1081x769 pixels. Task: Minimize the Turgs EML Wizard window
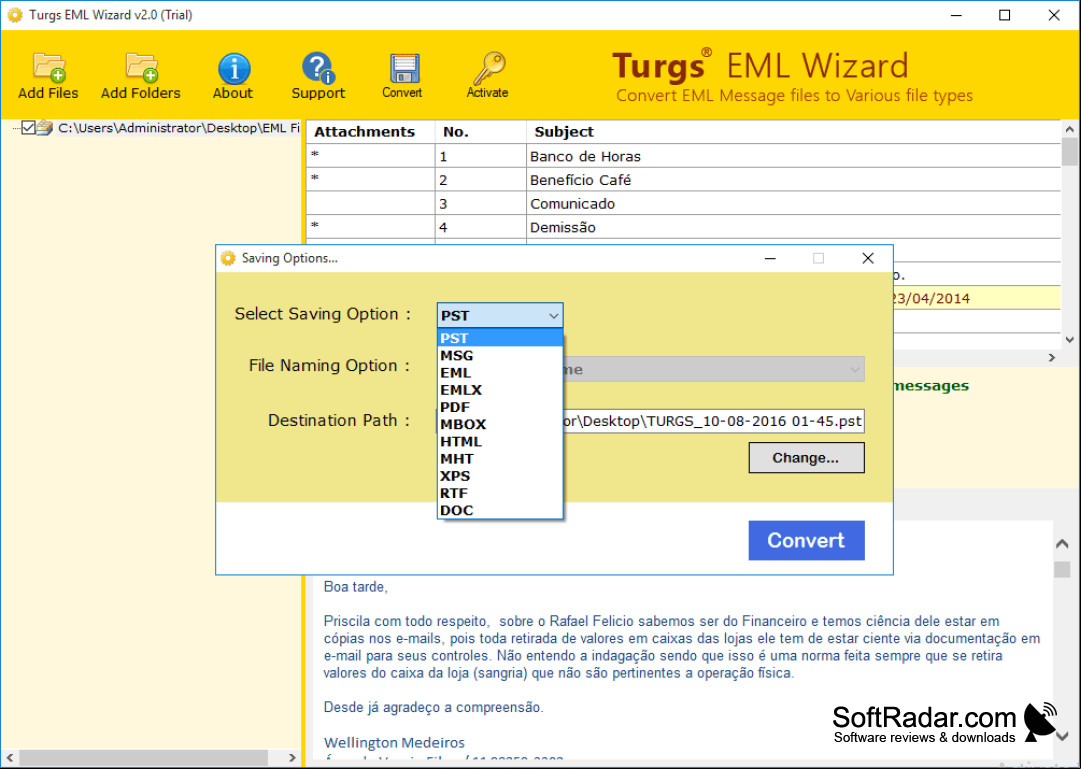[x=956, y=15]
